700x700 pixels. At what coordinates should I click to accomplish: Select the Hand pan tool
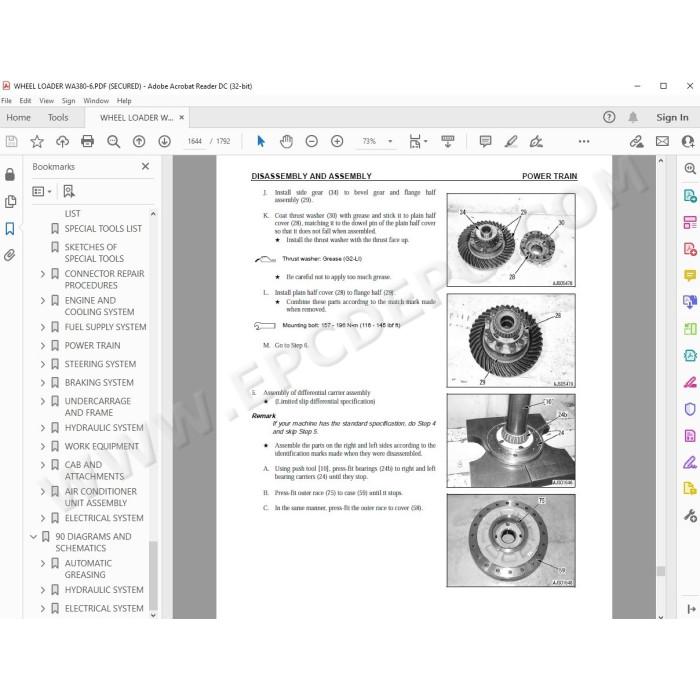(286, 142)
